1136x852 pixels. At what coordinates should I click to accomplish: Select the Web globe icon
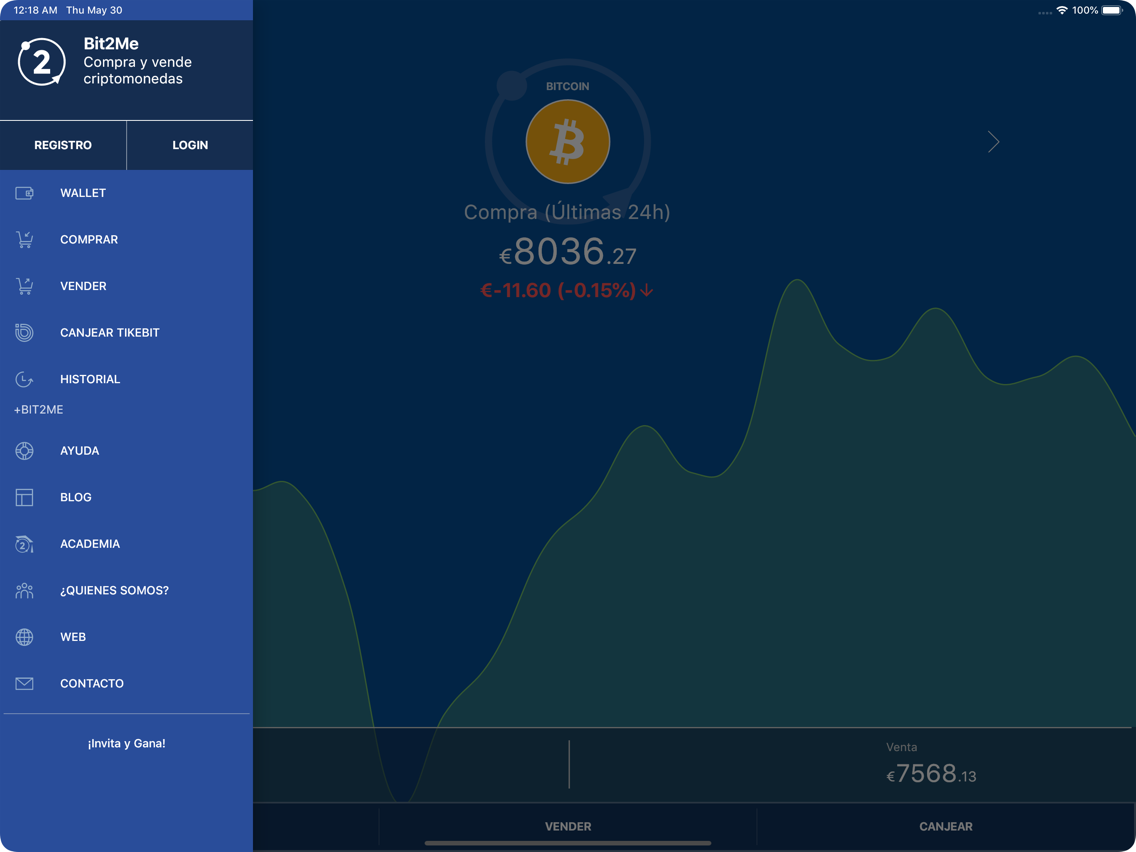pyautogui.click(x=23, y=637)
